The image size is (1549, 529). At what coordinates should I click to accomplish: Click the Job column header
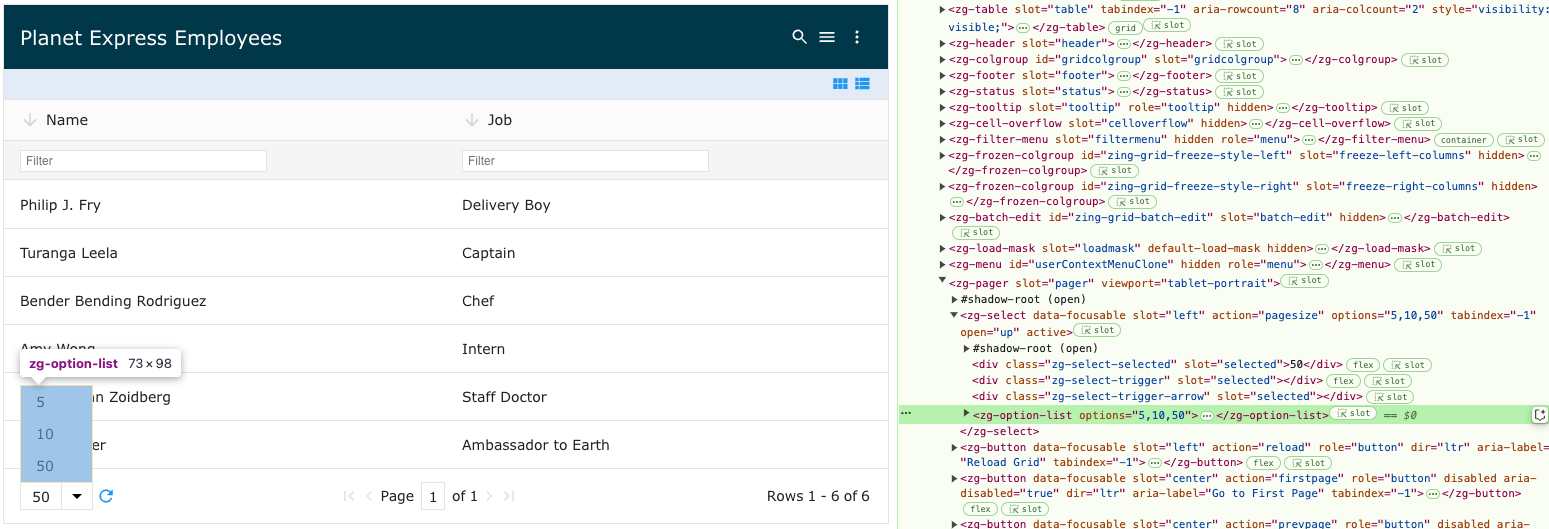click(x=667, y=120)
